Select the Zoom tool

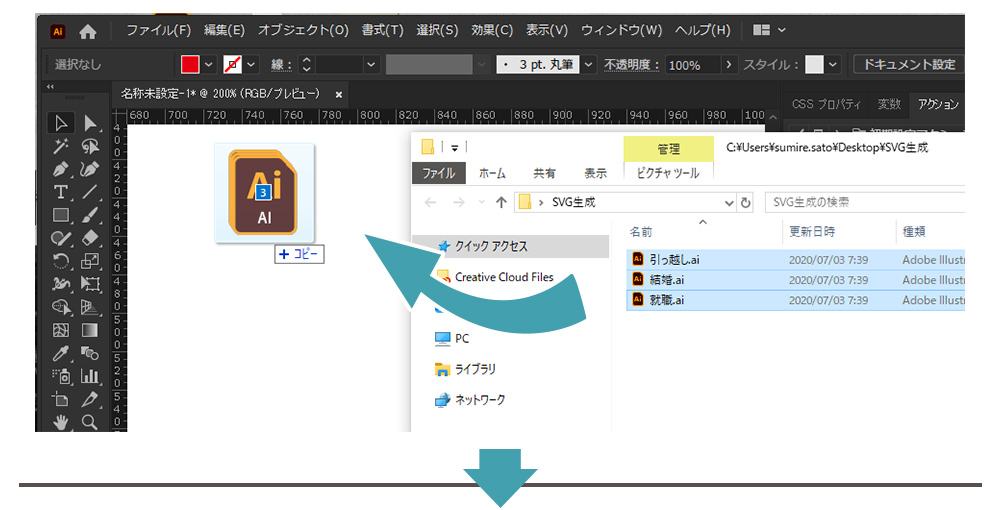(x=90, y=421)
